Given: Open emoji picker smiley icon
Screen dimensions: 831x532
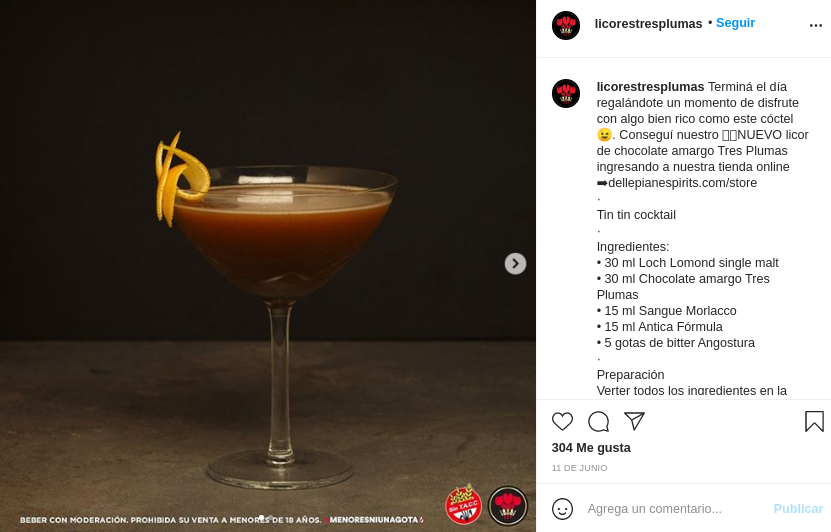Looking at the screenshot, I should click(x=562, y=509).
